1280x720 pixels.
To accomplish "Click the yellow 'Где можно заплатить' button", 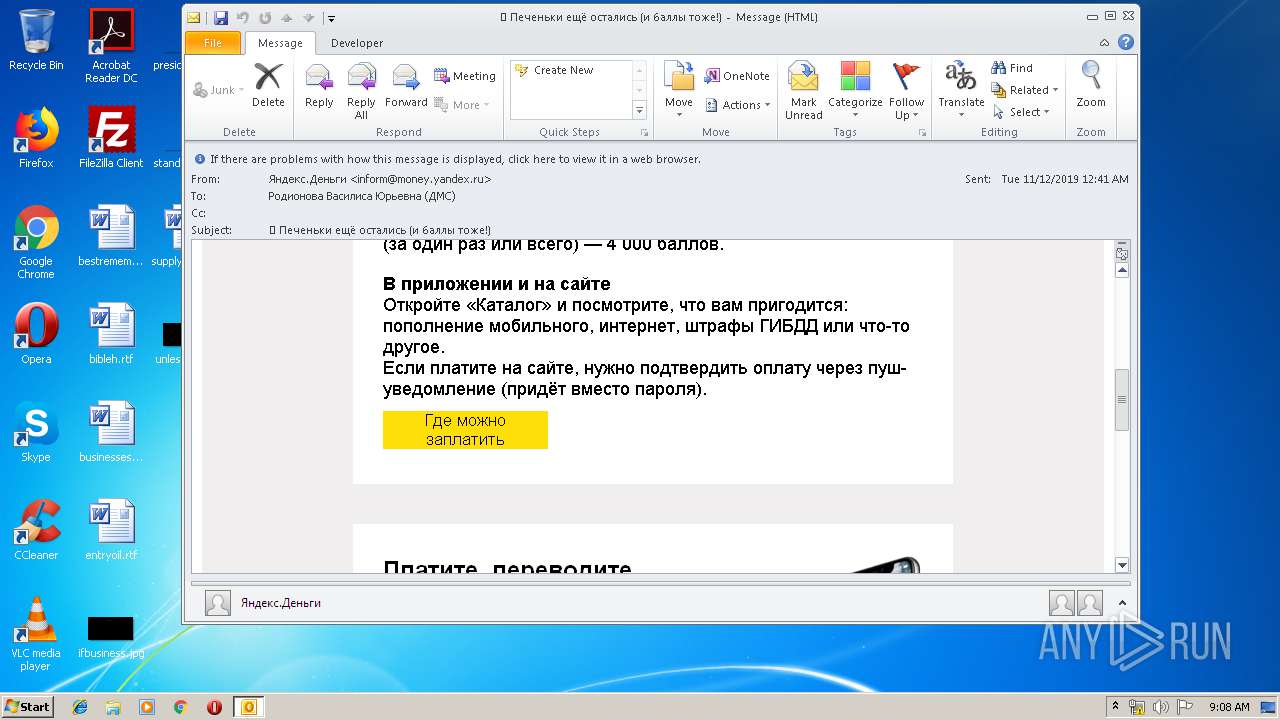I will point(465,430).
